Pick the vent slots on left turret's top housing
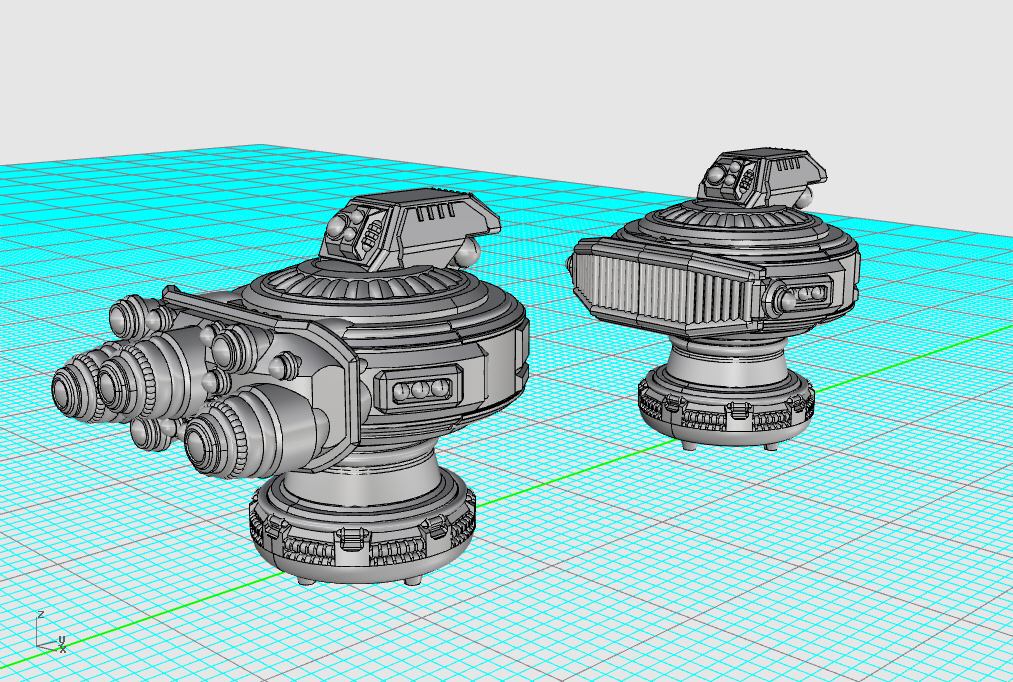The image size is (1013, 682). tap(435, 214)
